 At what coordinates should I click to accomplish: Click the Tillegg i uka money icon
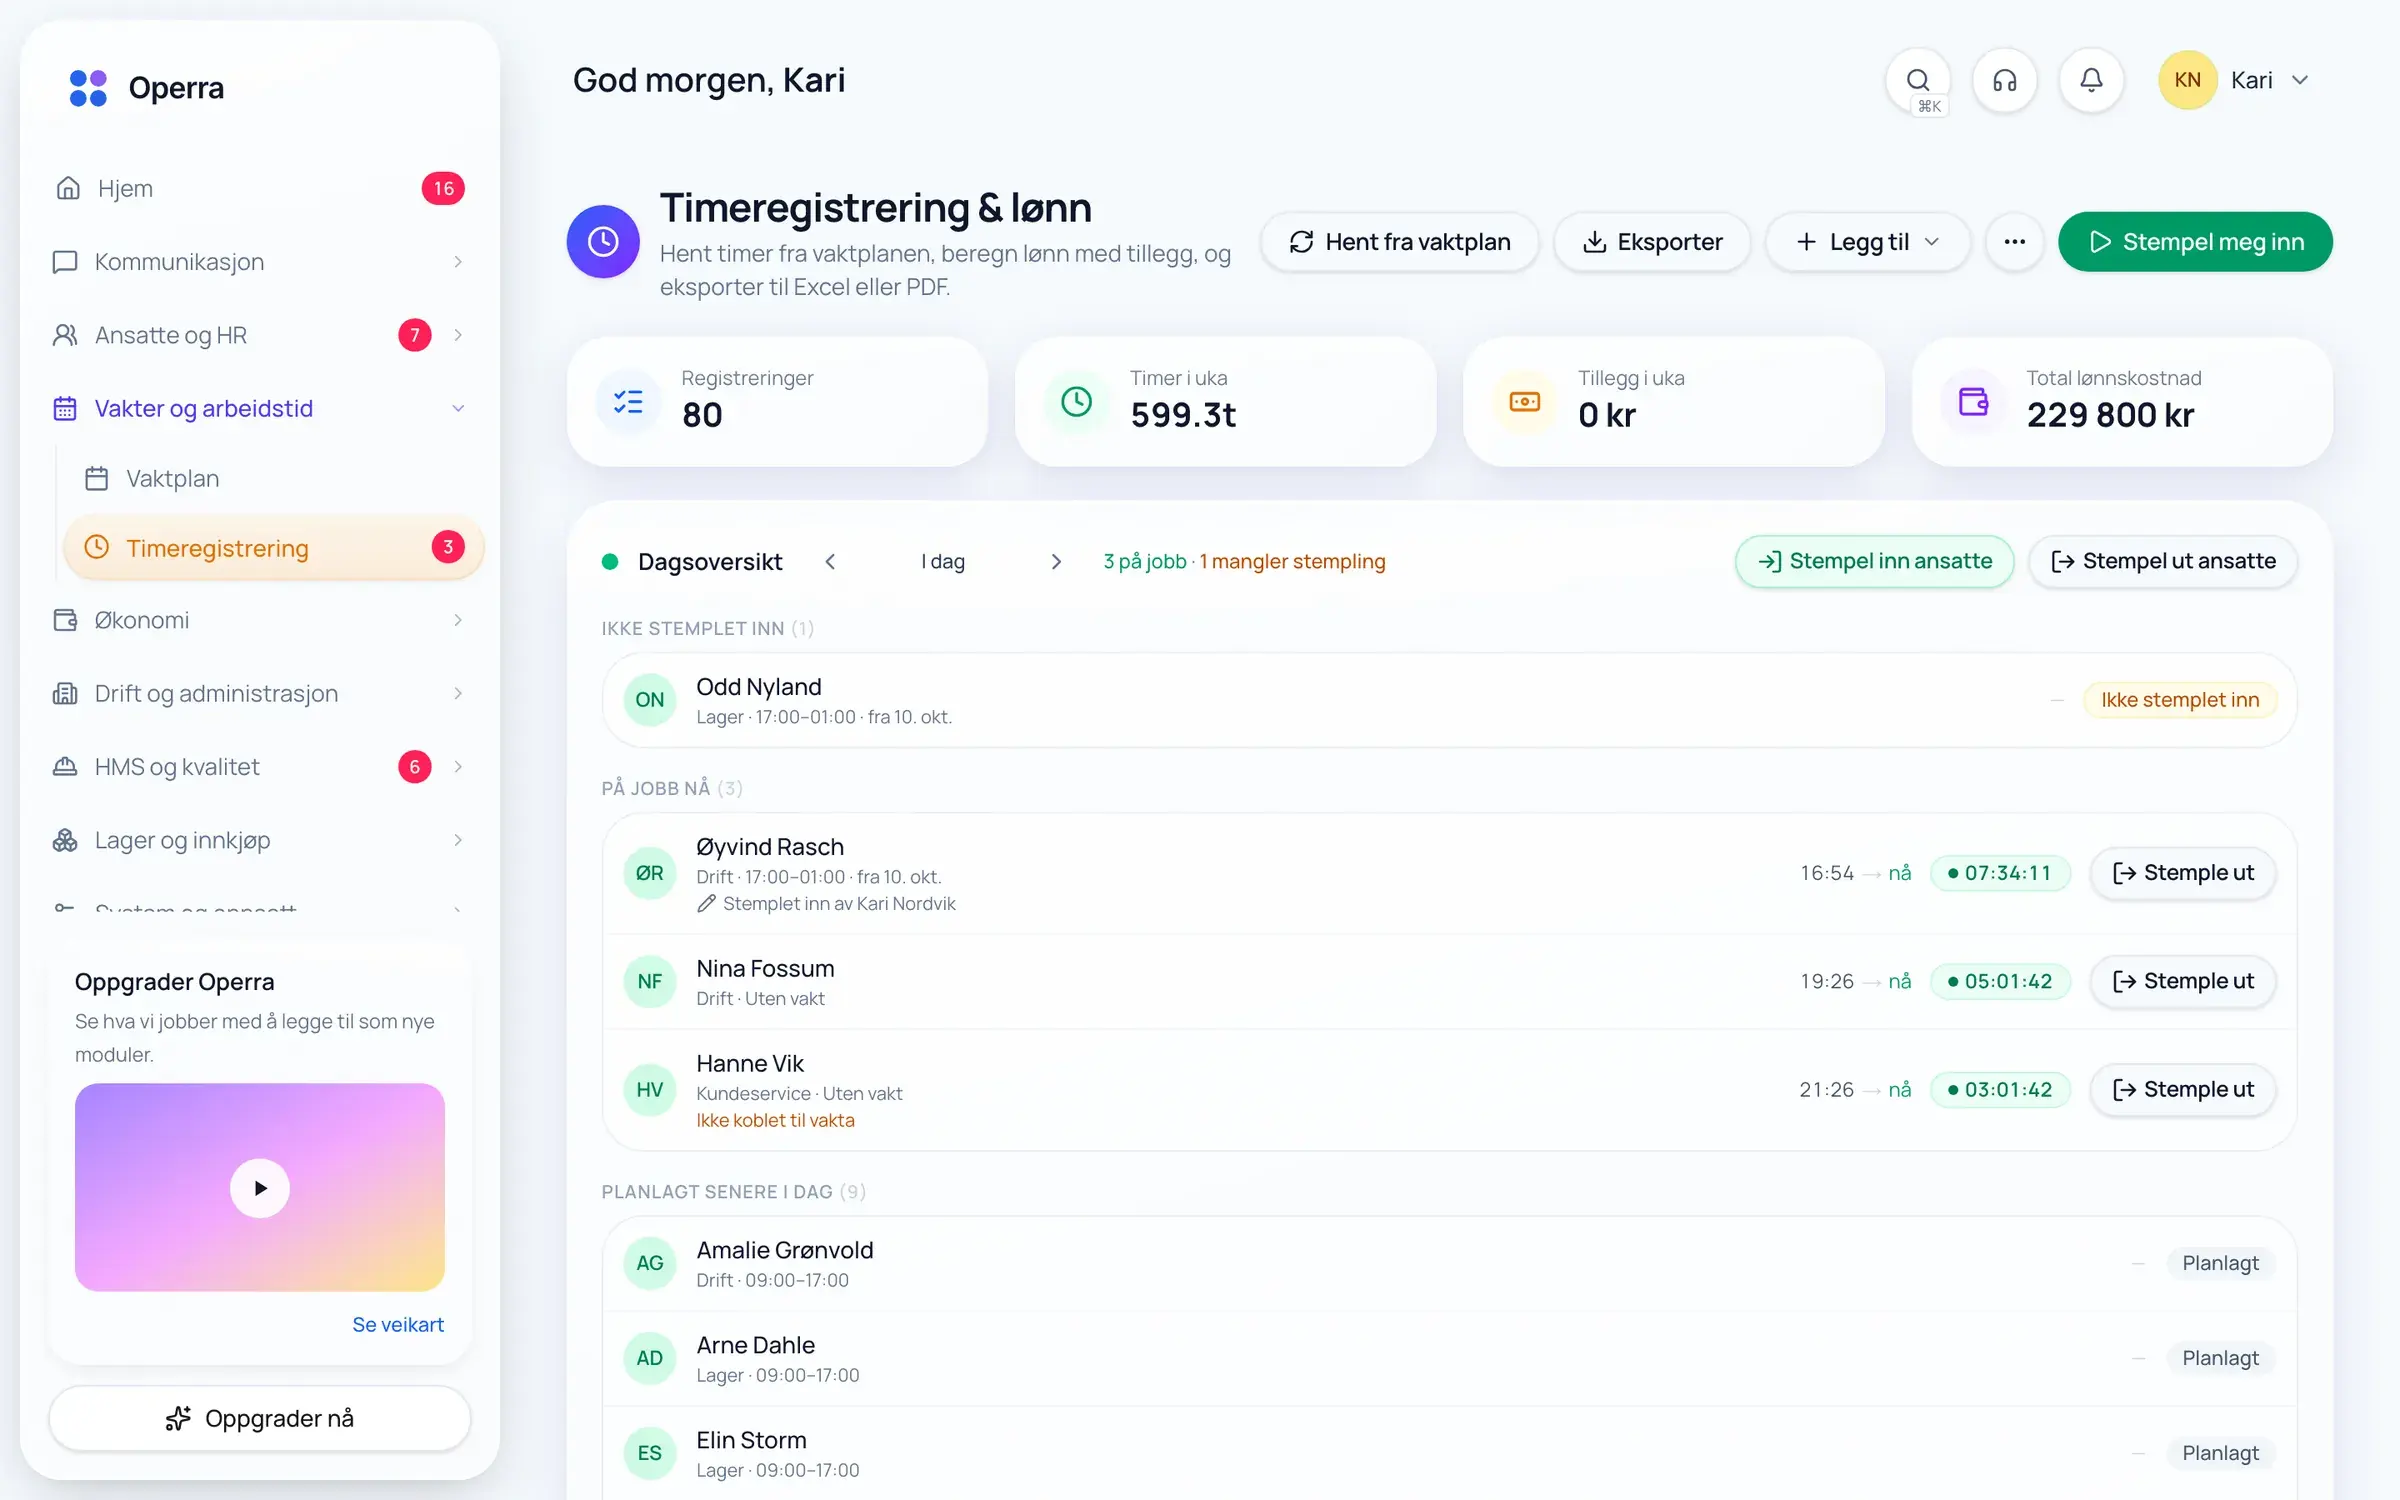pyautogui.click(x=1524, y=402)
